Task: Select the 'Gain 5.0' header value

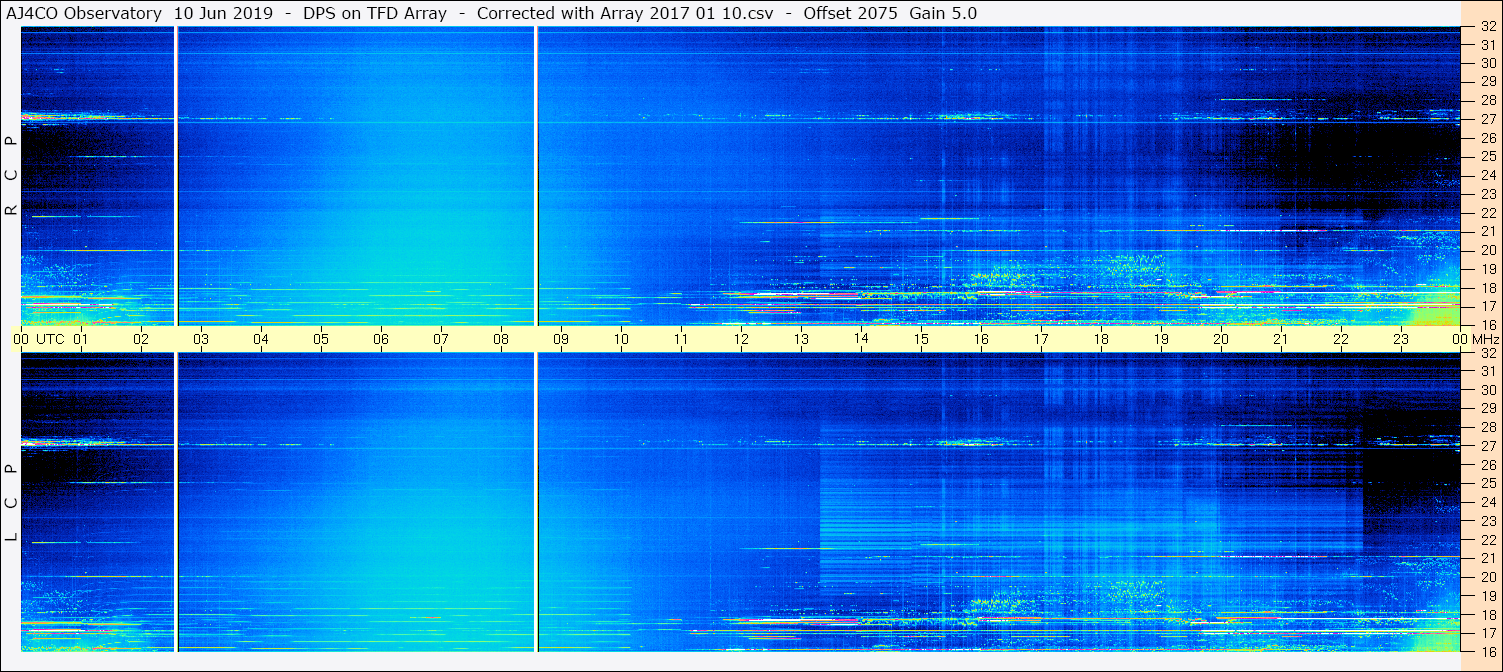Action: tap(945, 14)
